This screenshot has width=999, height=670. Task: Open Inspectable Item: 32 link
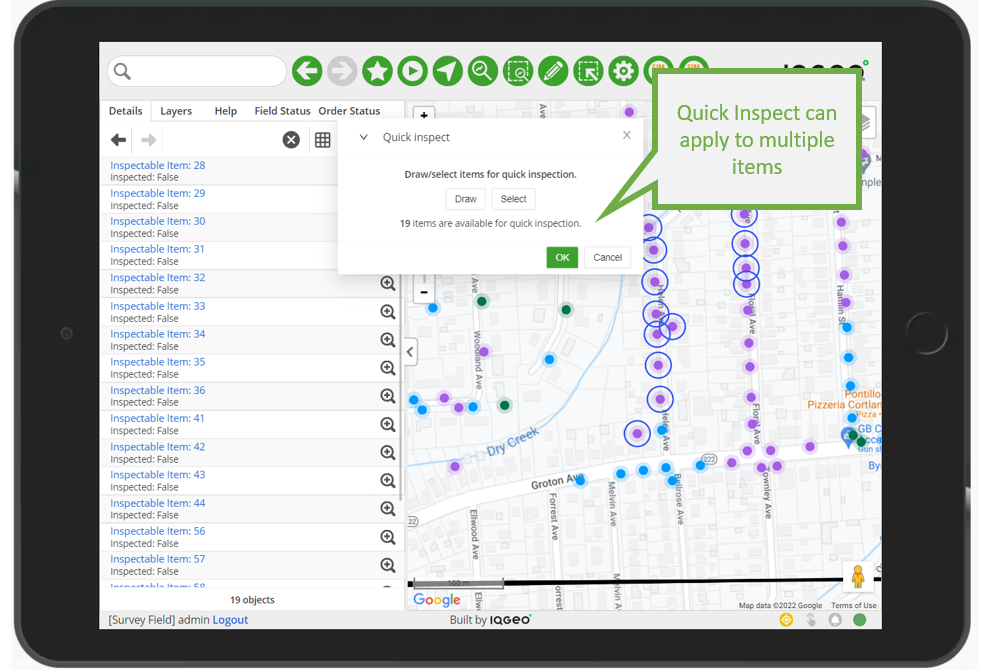157,278
